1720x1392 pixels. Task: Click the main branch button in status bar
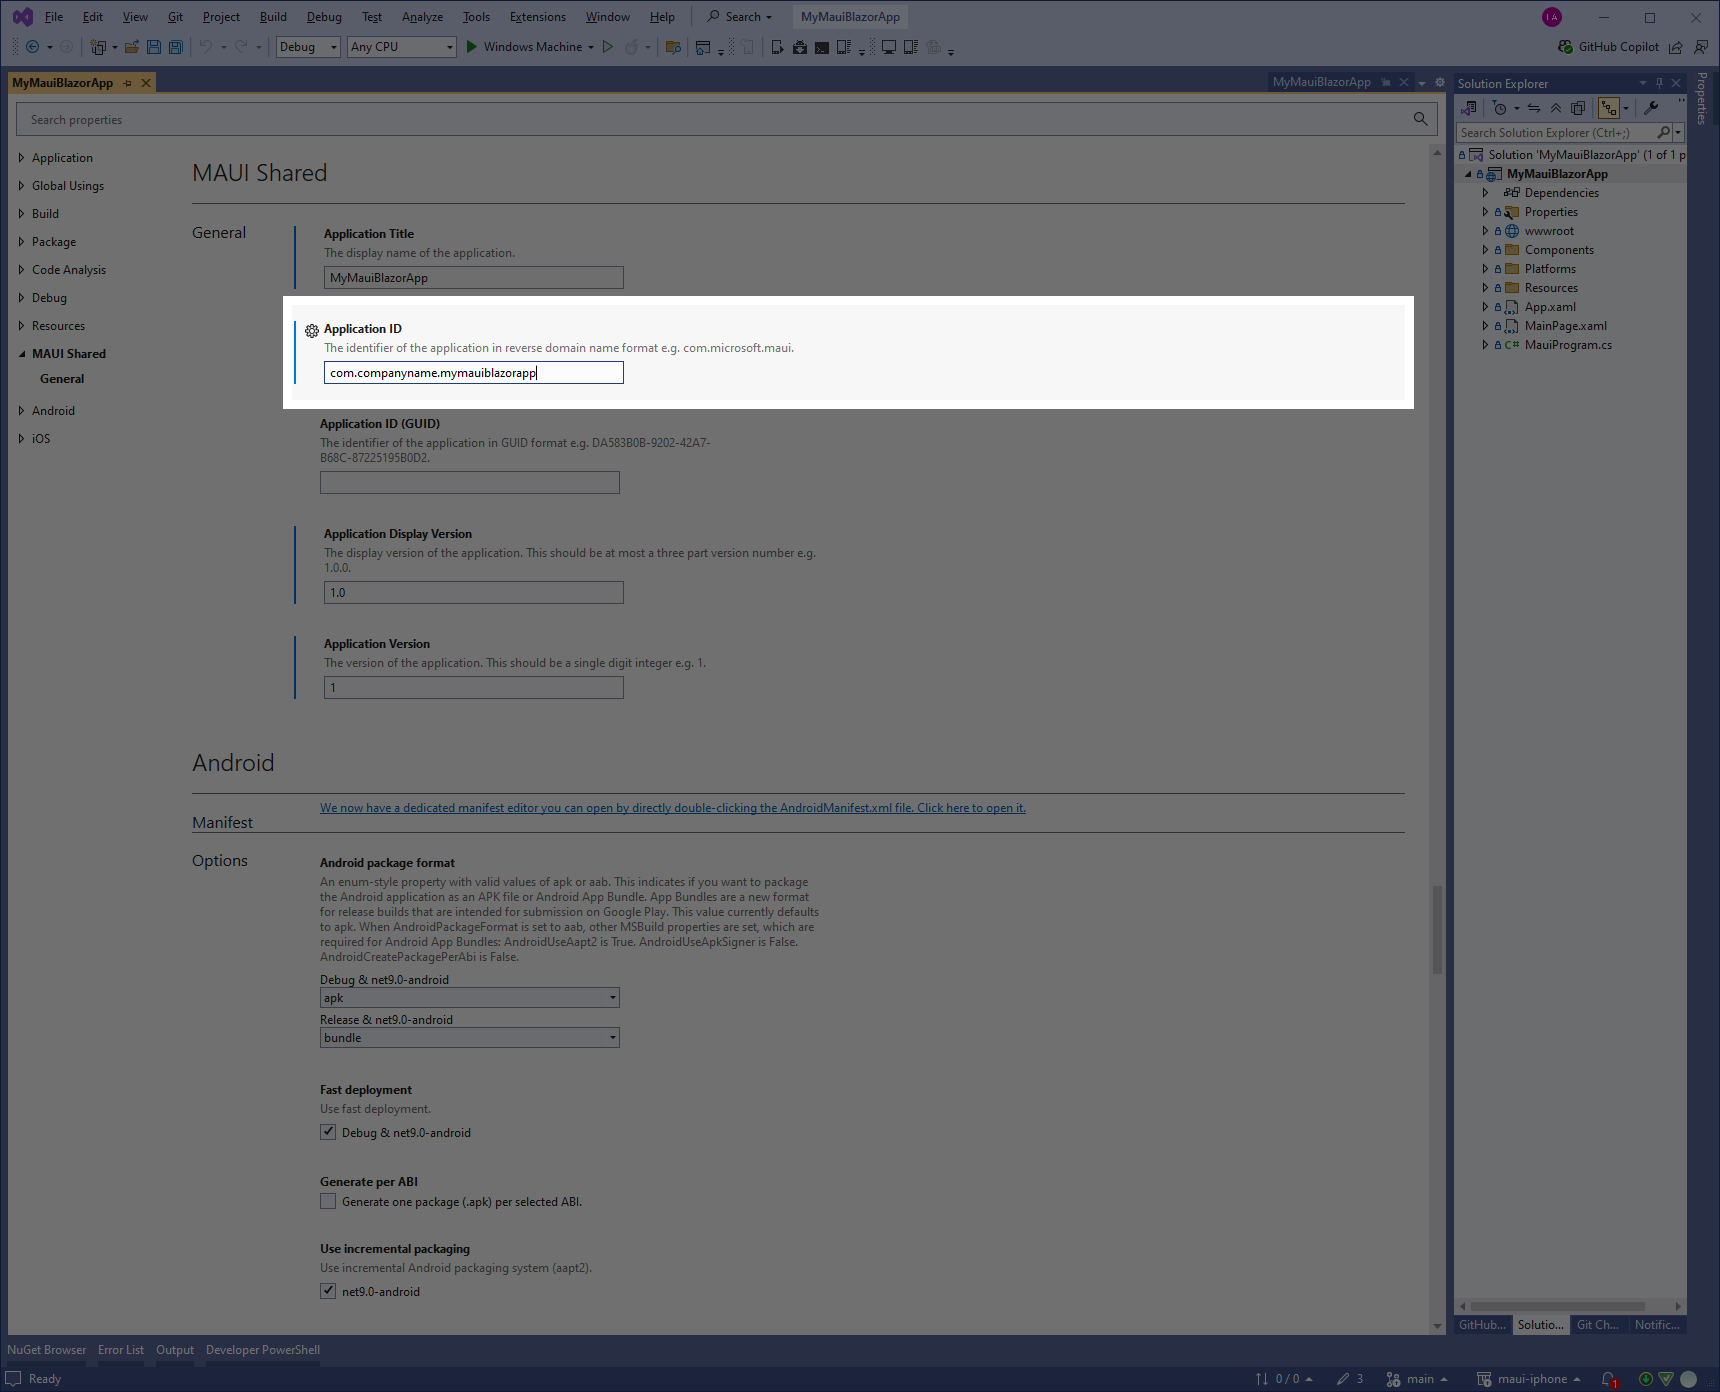(1417, 1379)
